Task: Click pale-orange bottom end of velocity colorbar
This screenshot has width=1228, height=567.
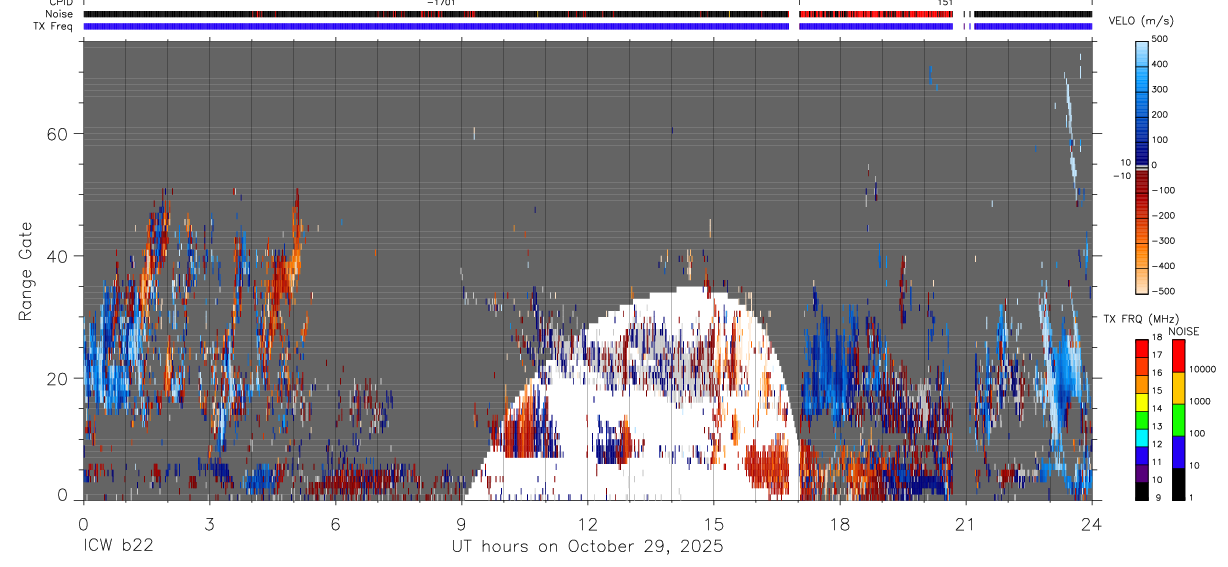Action: (1142, 284)
